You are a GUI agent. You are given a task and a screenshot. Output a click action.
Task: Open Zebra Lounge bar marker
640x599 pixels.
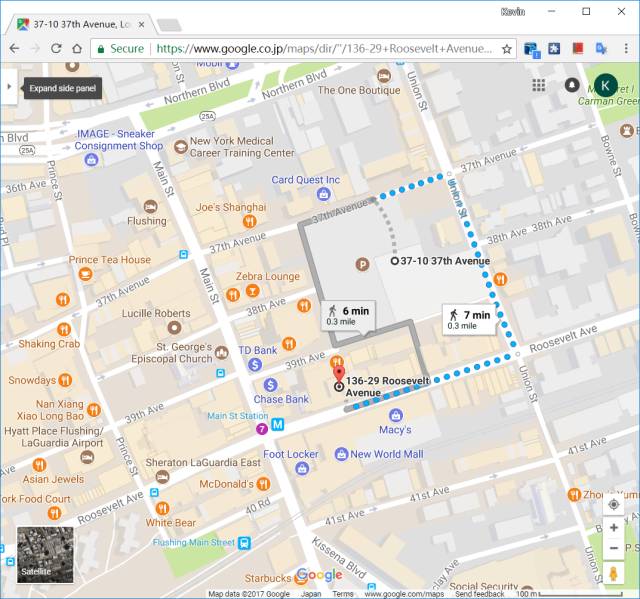pyautogui.click(x=252, y=291)
